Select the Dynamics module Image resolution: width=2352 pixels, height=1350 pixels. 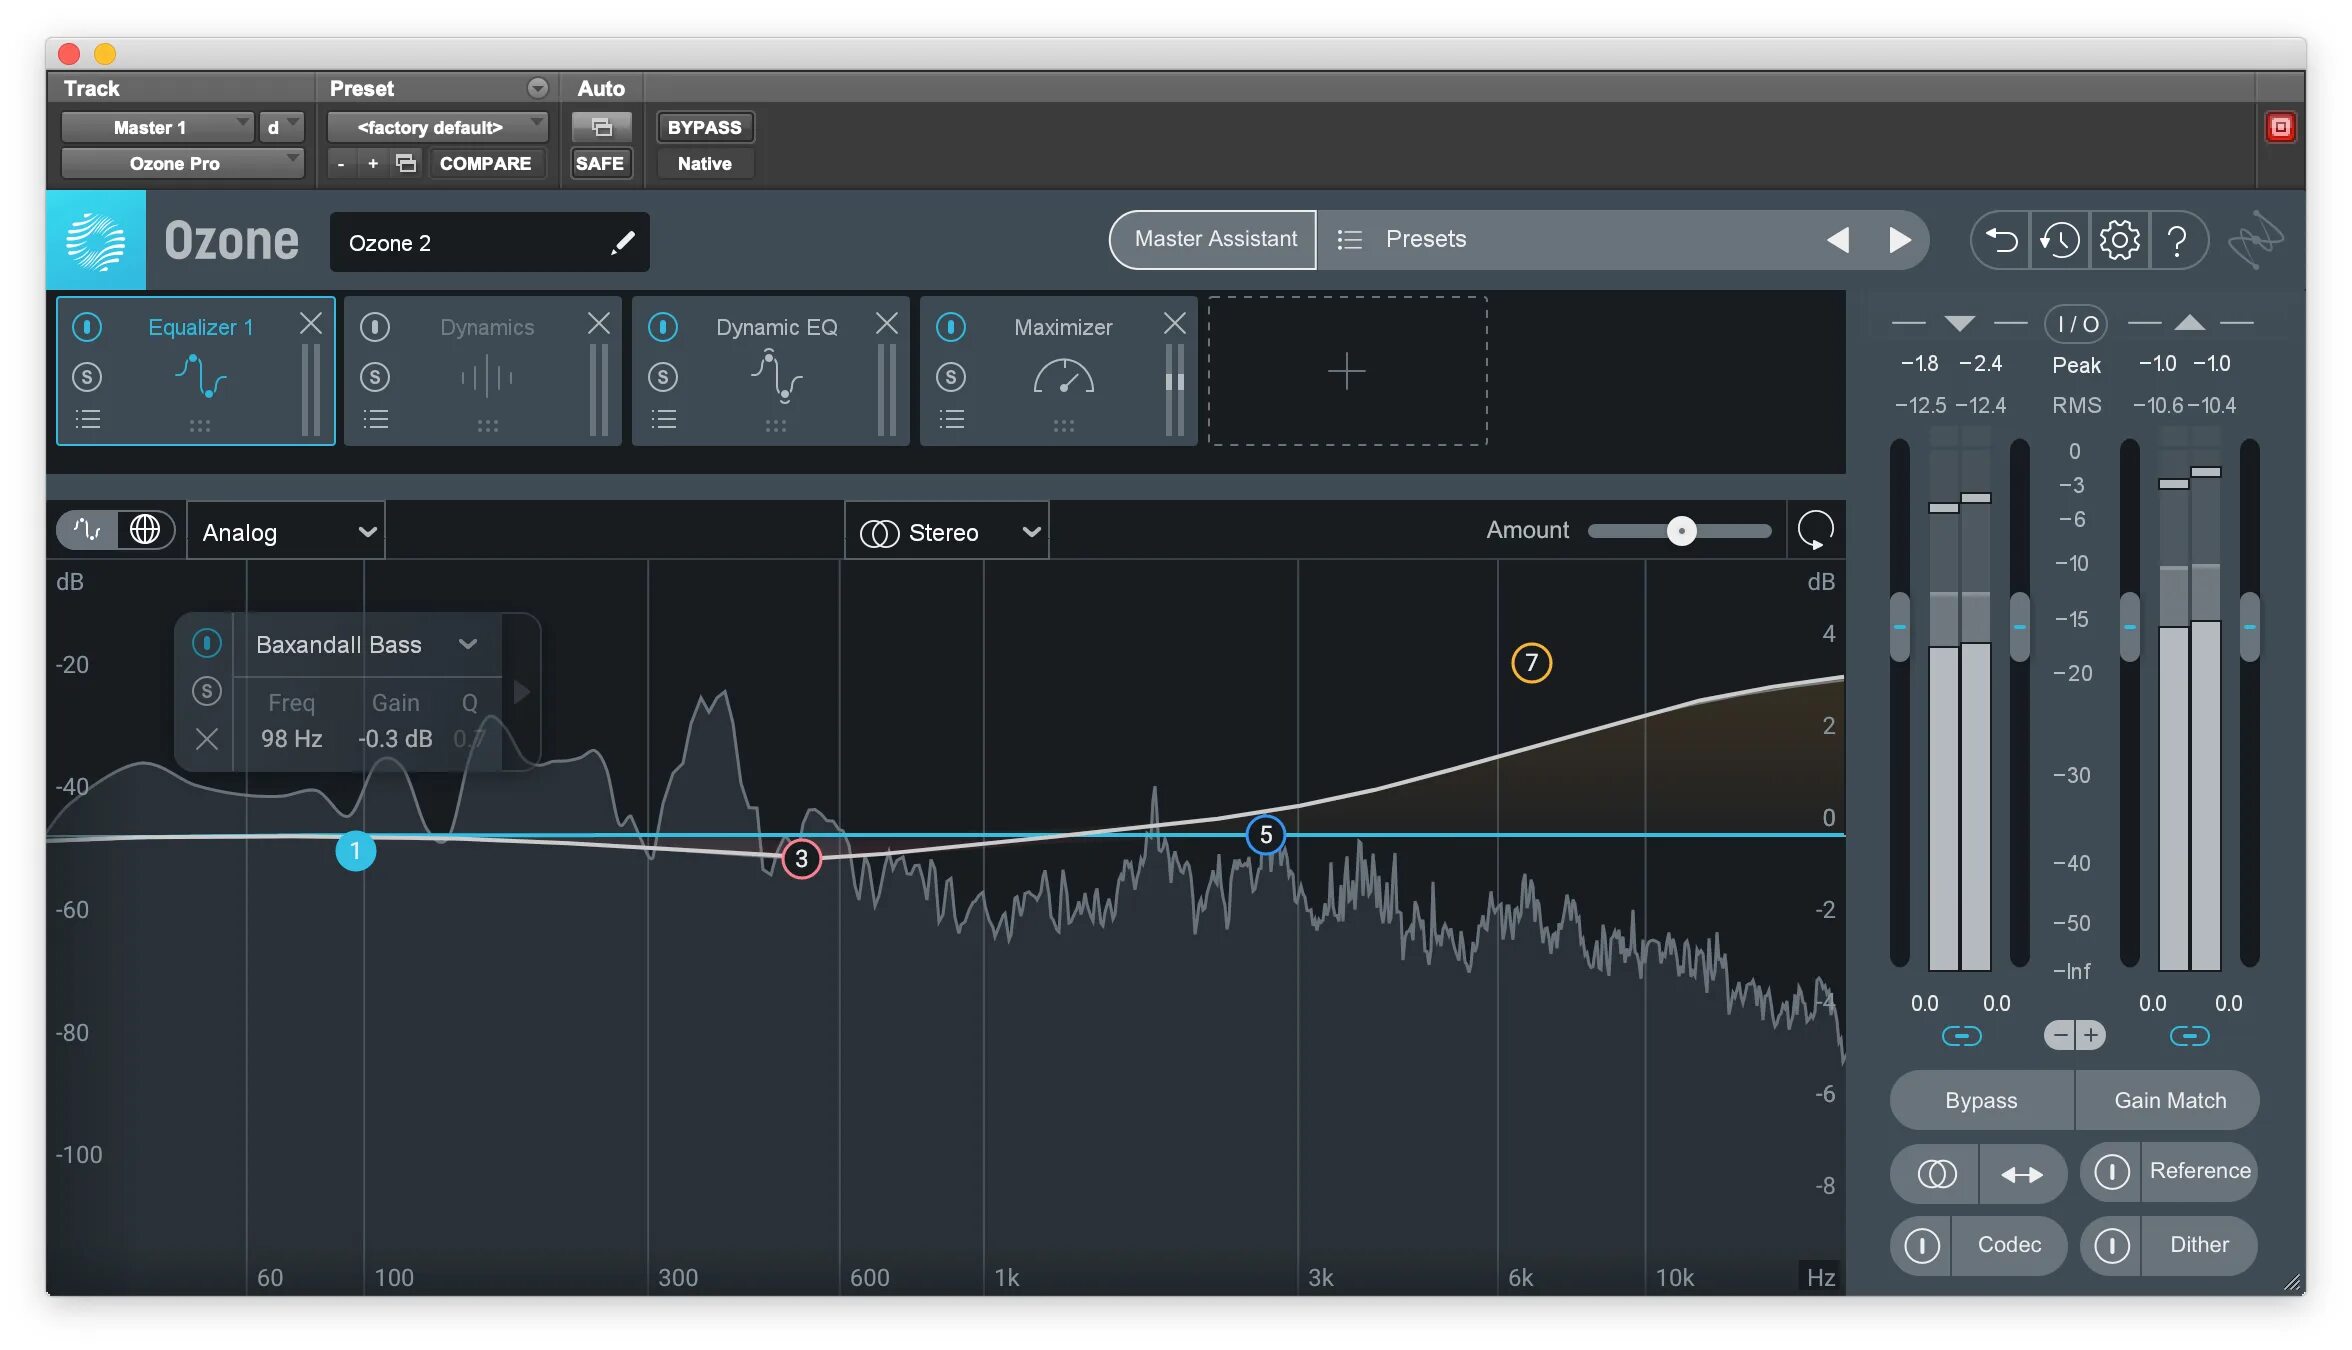click(x=483, y=371)
